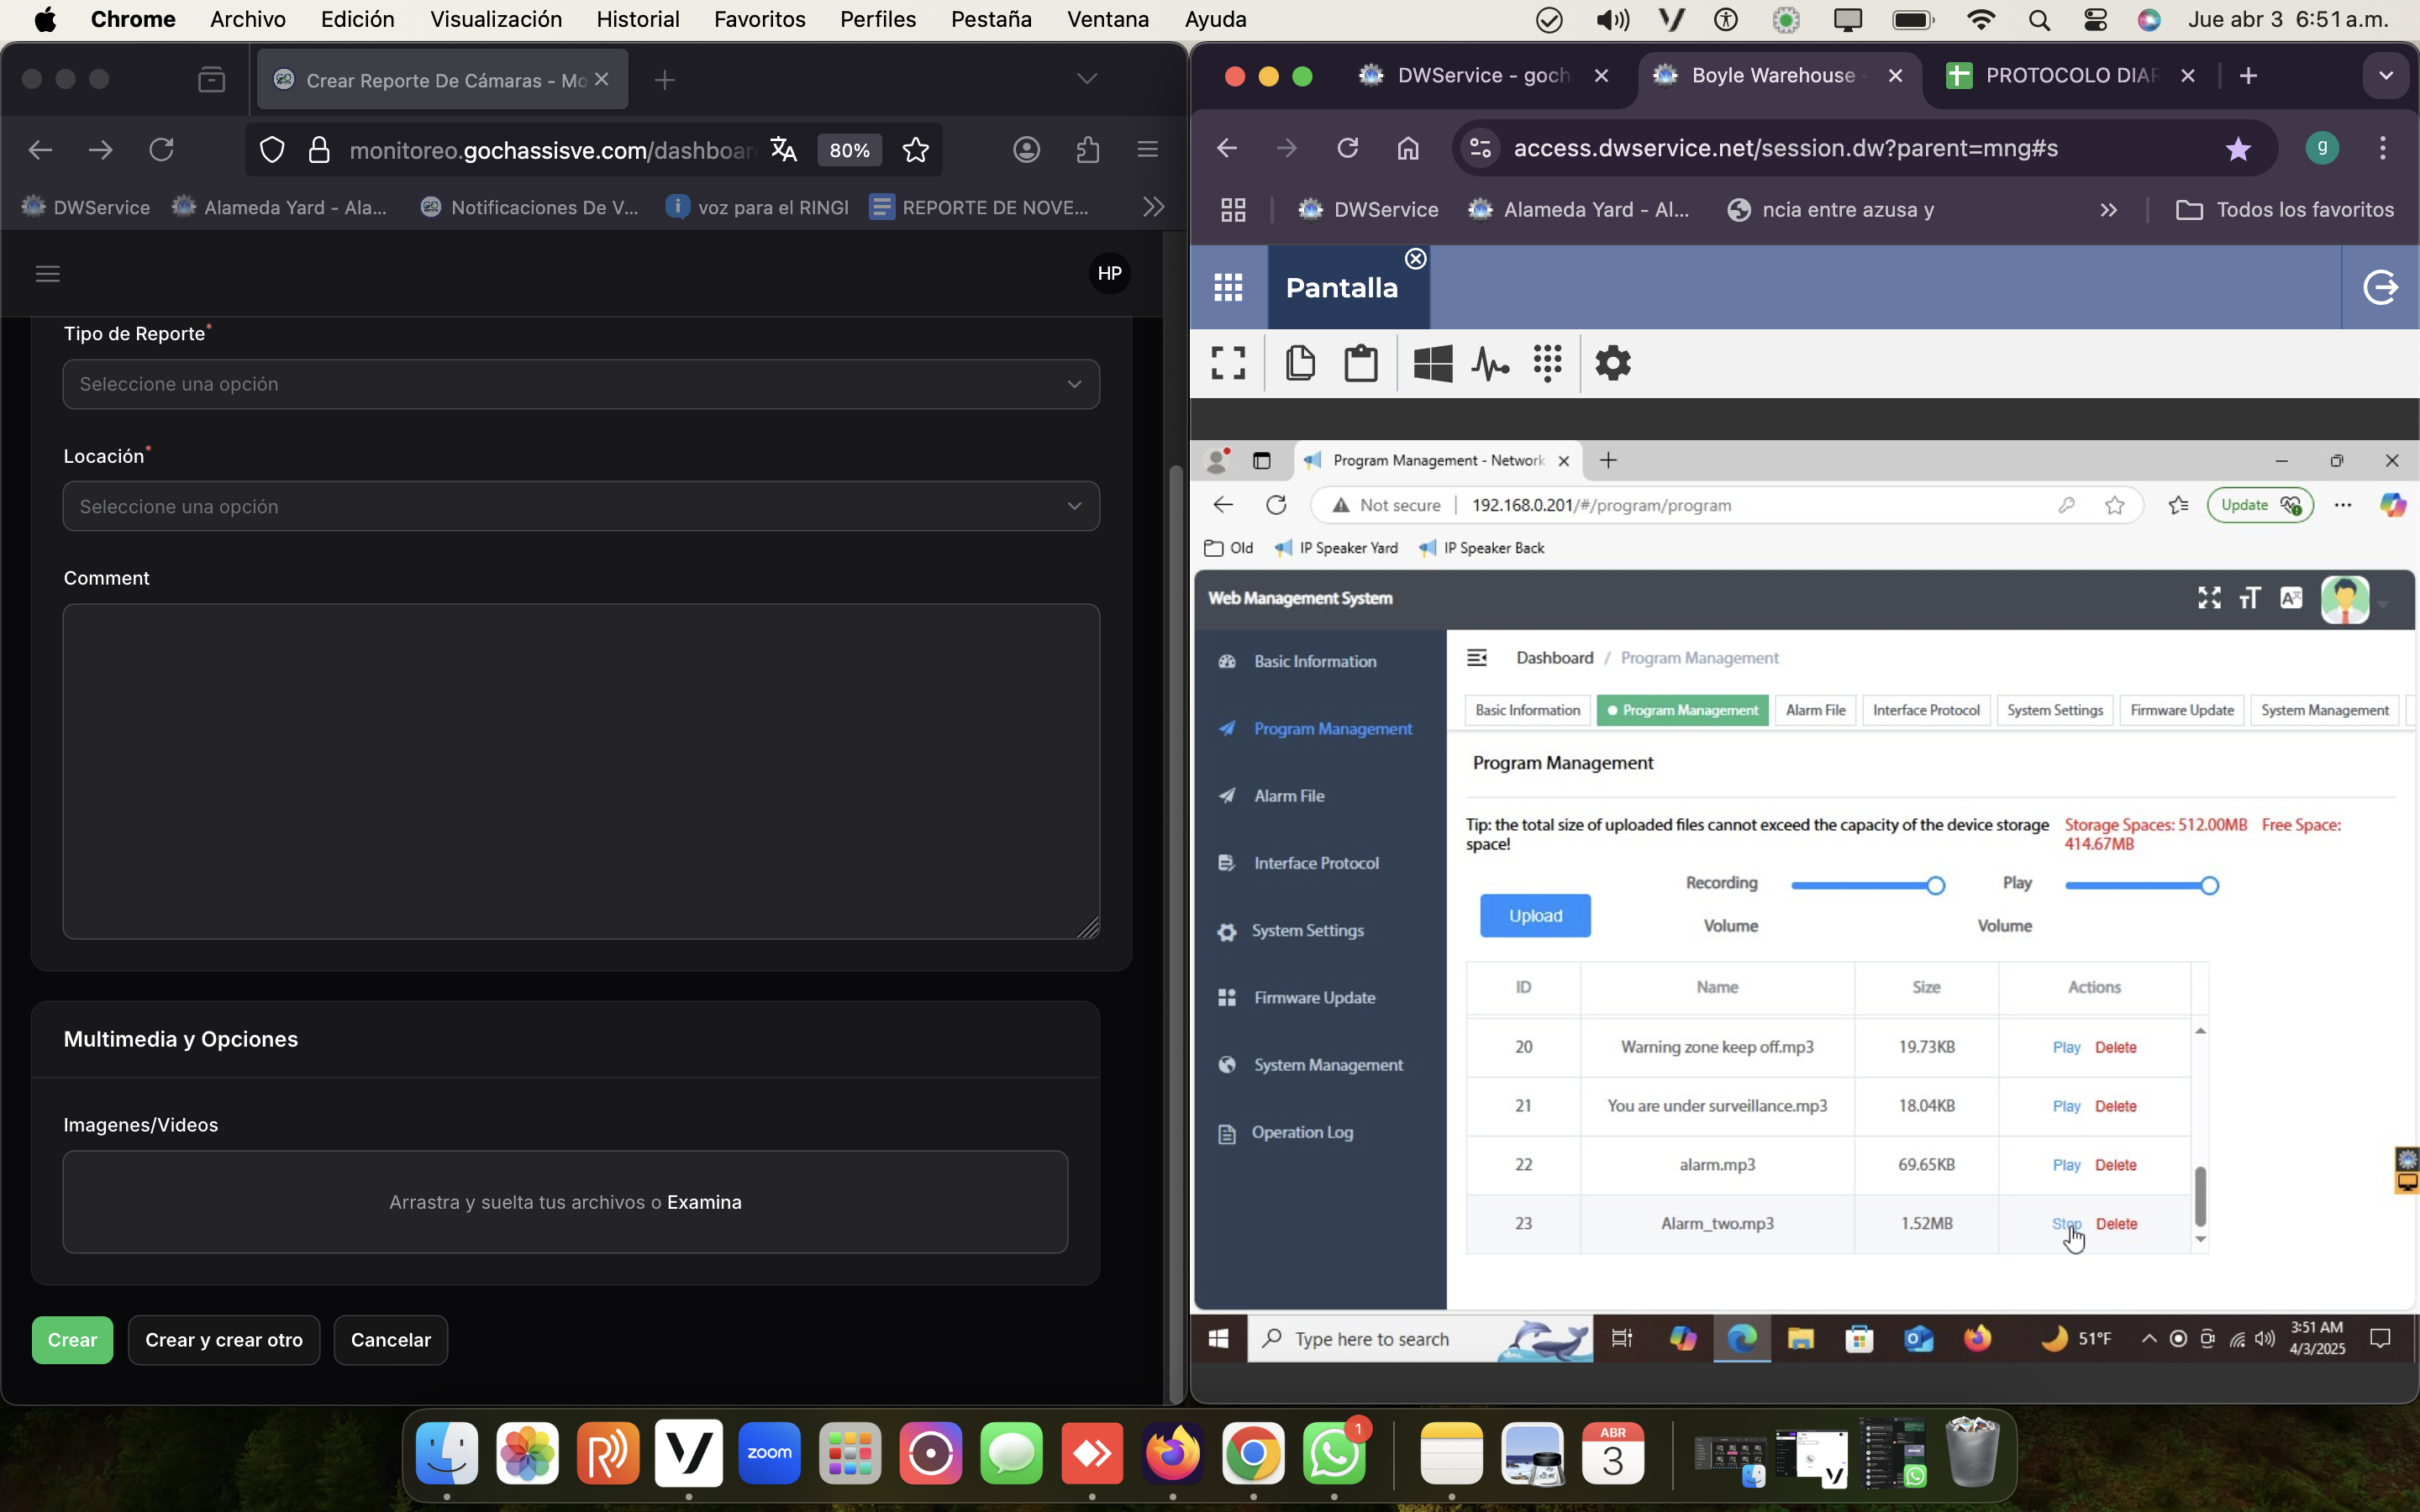Open Finder from the macOS Dock

(447, 1452)
